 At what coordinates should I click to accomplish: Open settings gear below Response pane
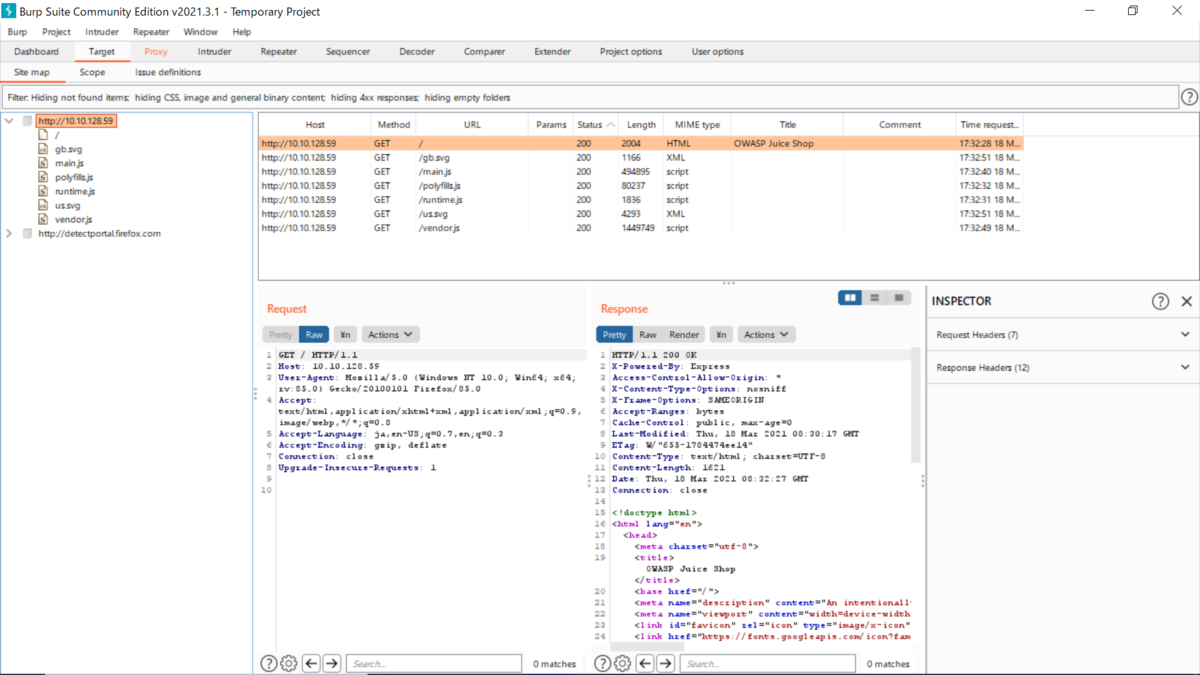click(623, 663)
